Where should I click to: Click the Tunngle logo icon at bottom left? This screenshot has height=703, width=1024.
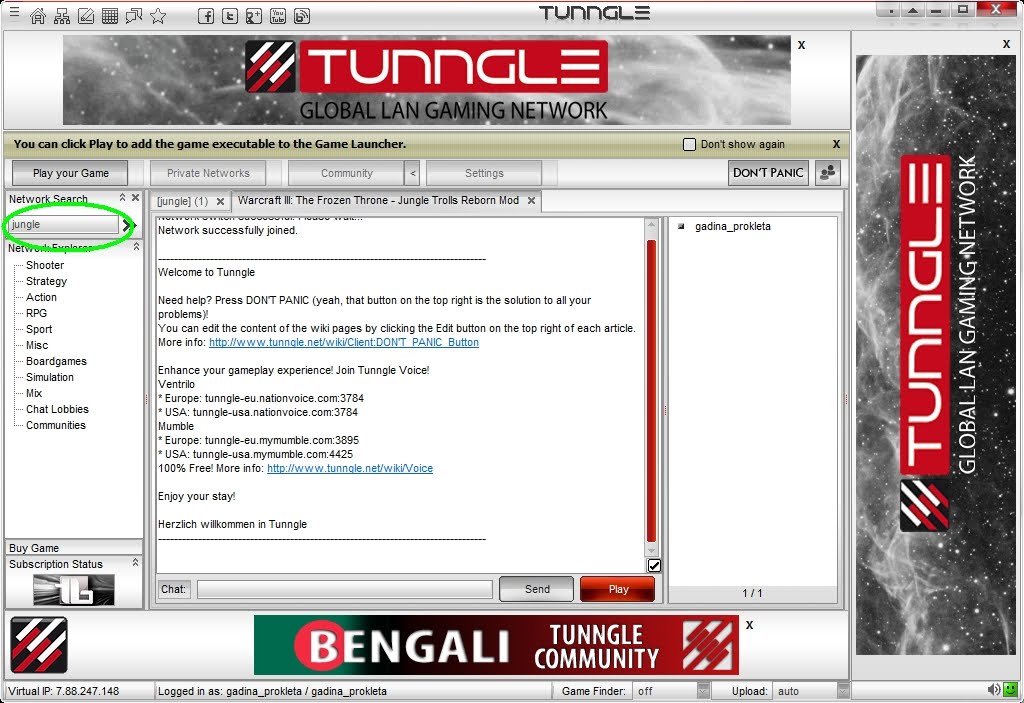tap(39, 645)
